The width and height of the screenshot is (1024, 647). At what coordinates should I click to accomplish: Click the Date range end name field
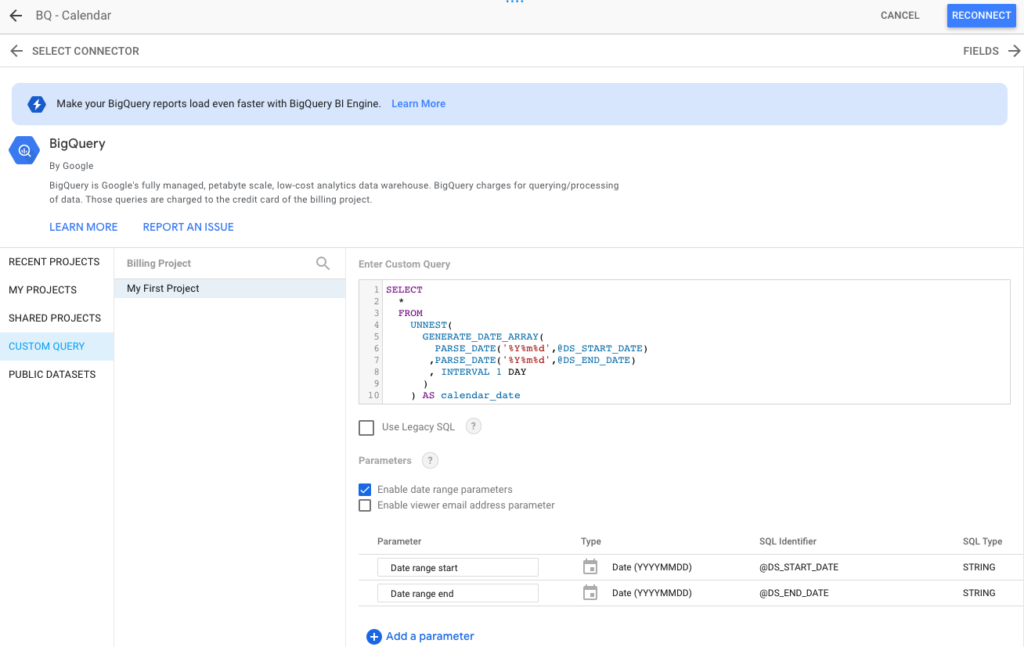(x=458, y=593)
